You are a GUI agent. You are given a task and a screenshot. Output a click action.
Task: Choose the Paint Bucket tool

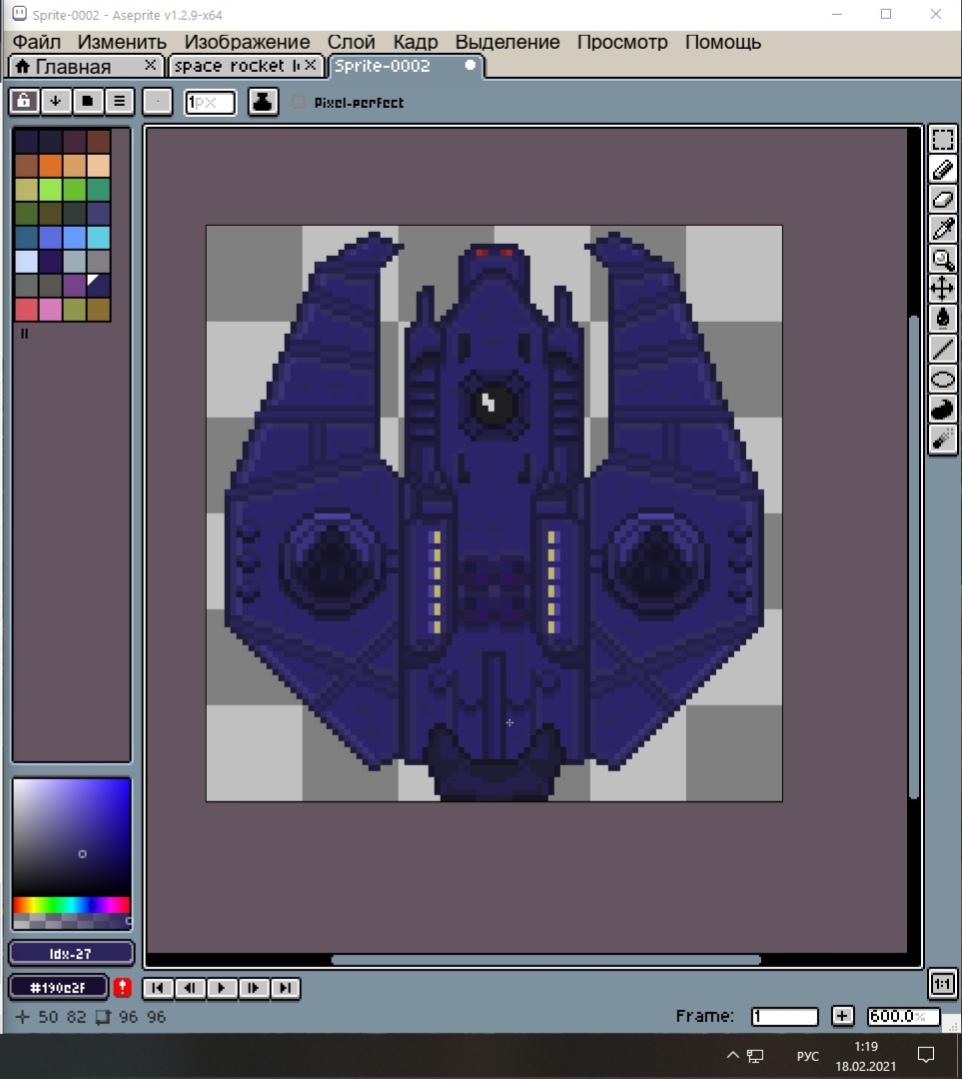click(943, 319)
